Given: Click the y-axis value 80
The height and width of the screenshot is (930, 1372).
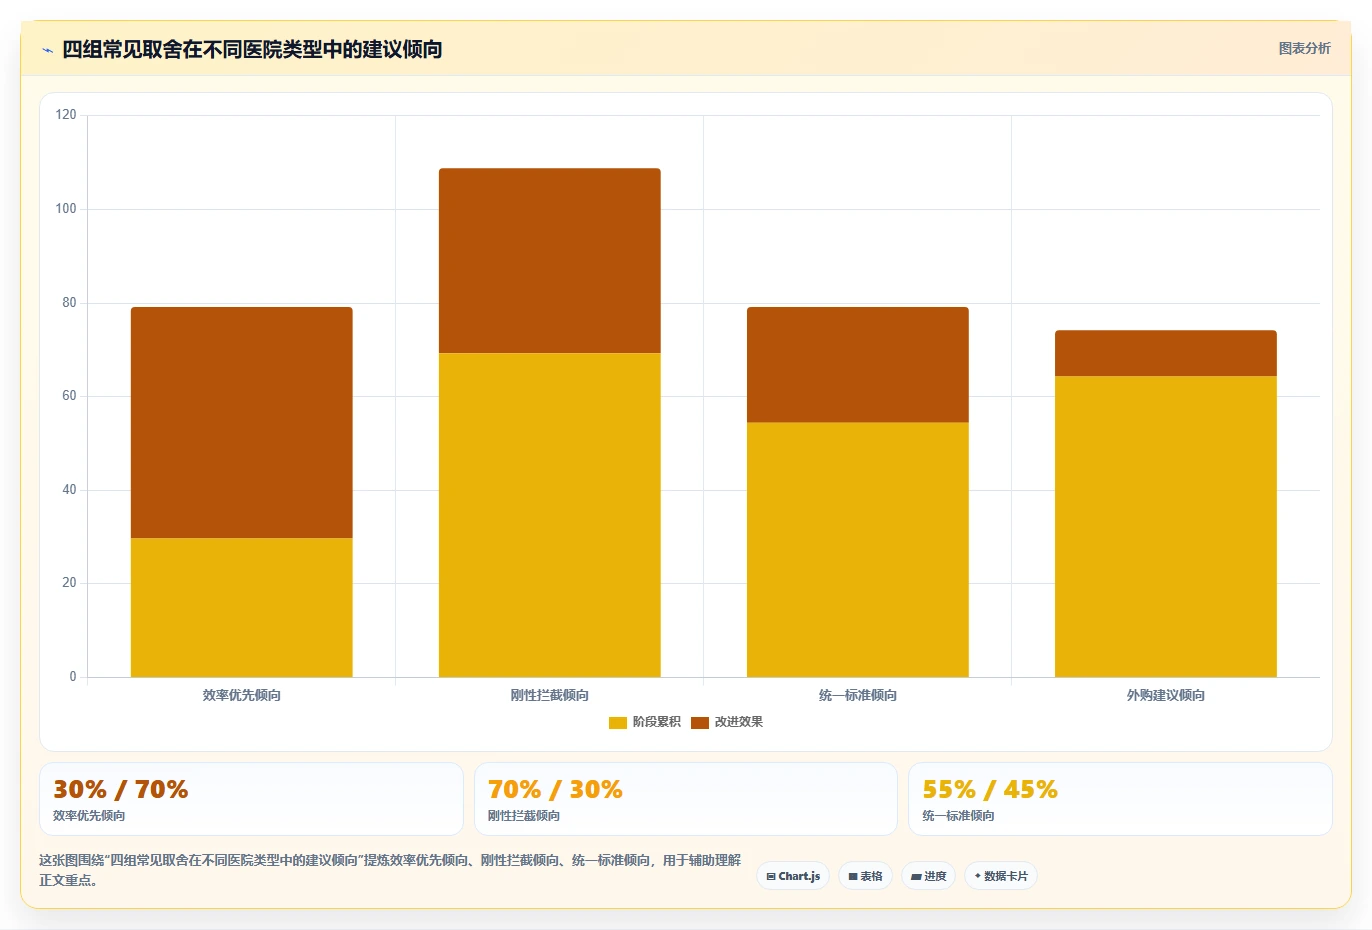Looking at the screenshot, I should tap(69, 302).
